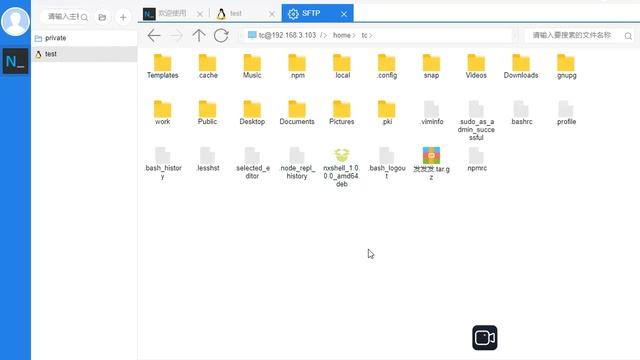Image resolution: width=640 pixels, height=360 pixels.
Task: Click the new folder icon in sidebar
Action: (x=102, y=17)
